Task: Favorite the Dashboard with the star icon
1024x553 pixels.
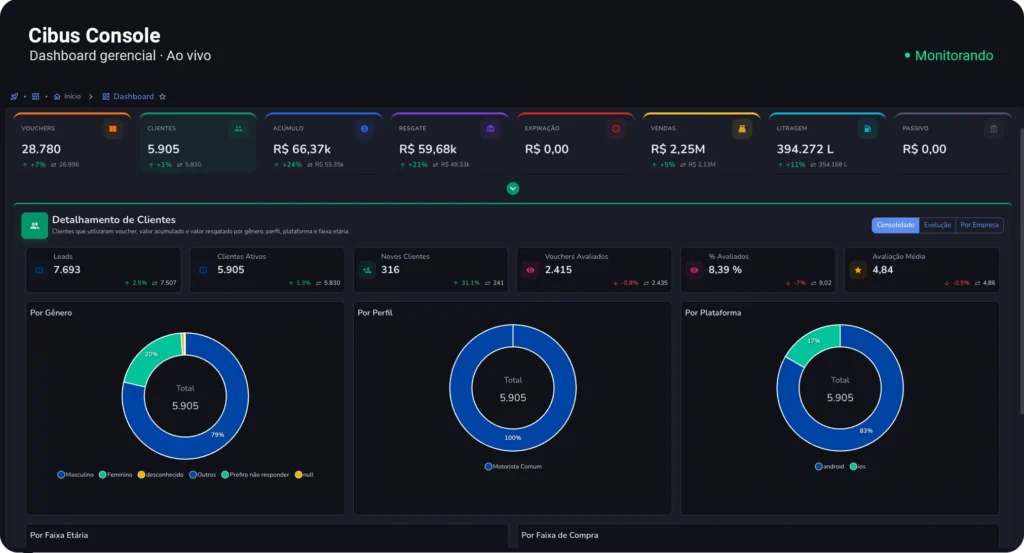Action: [162, 97]
